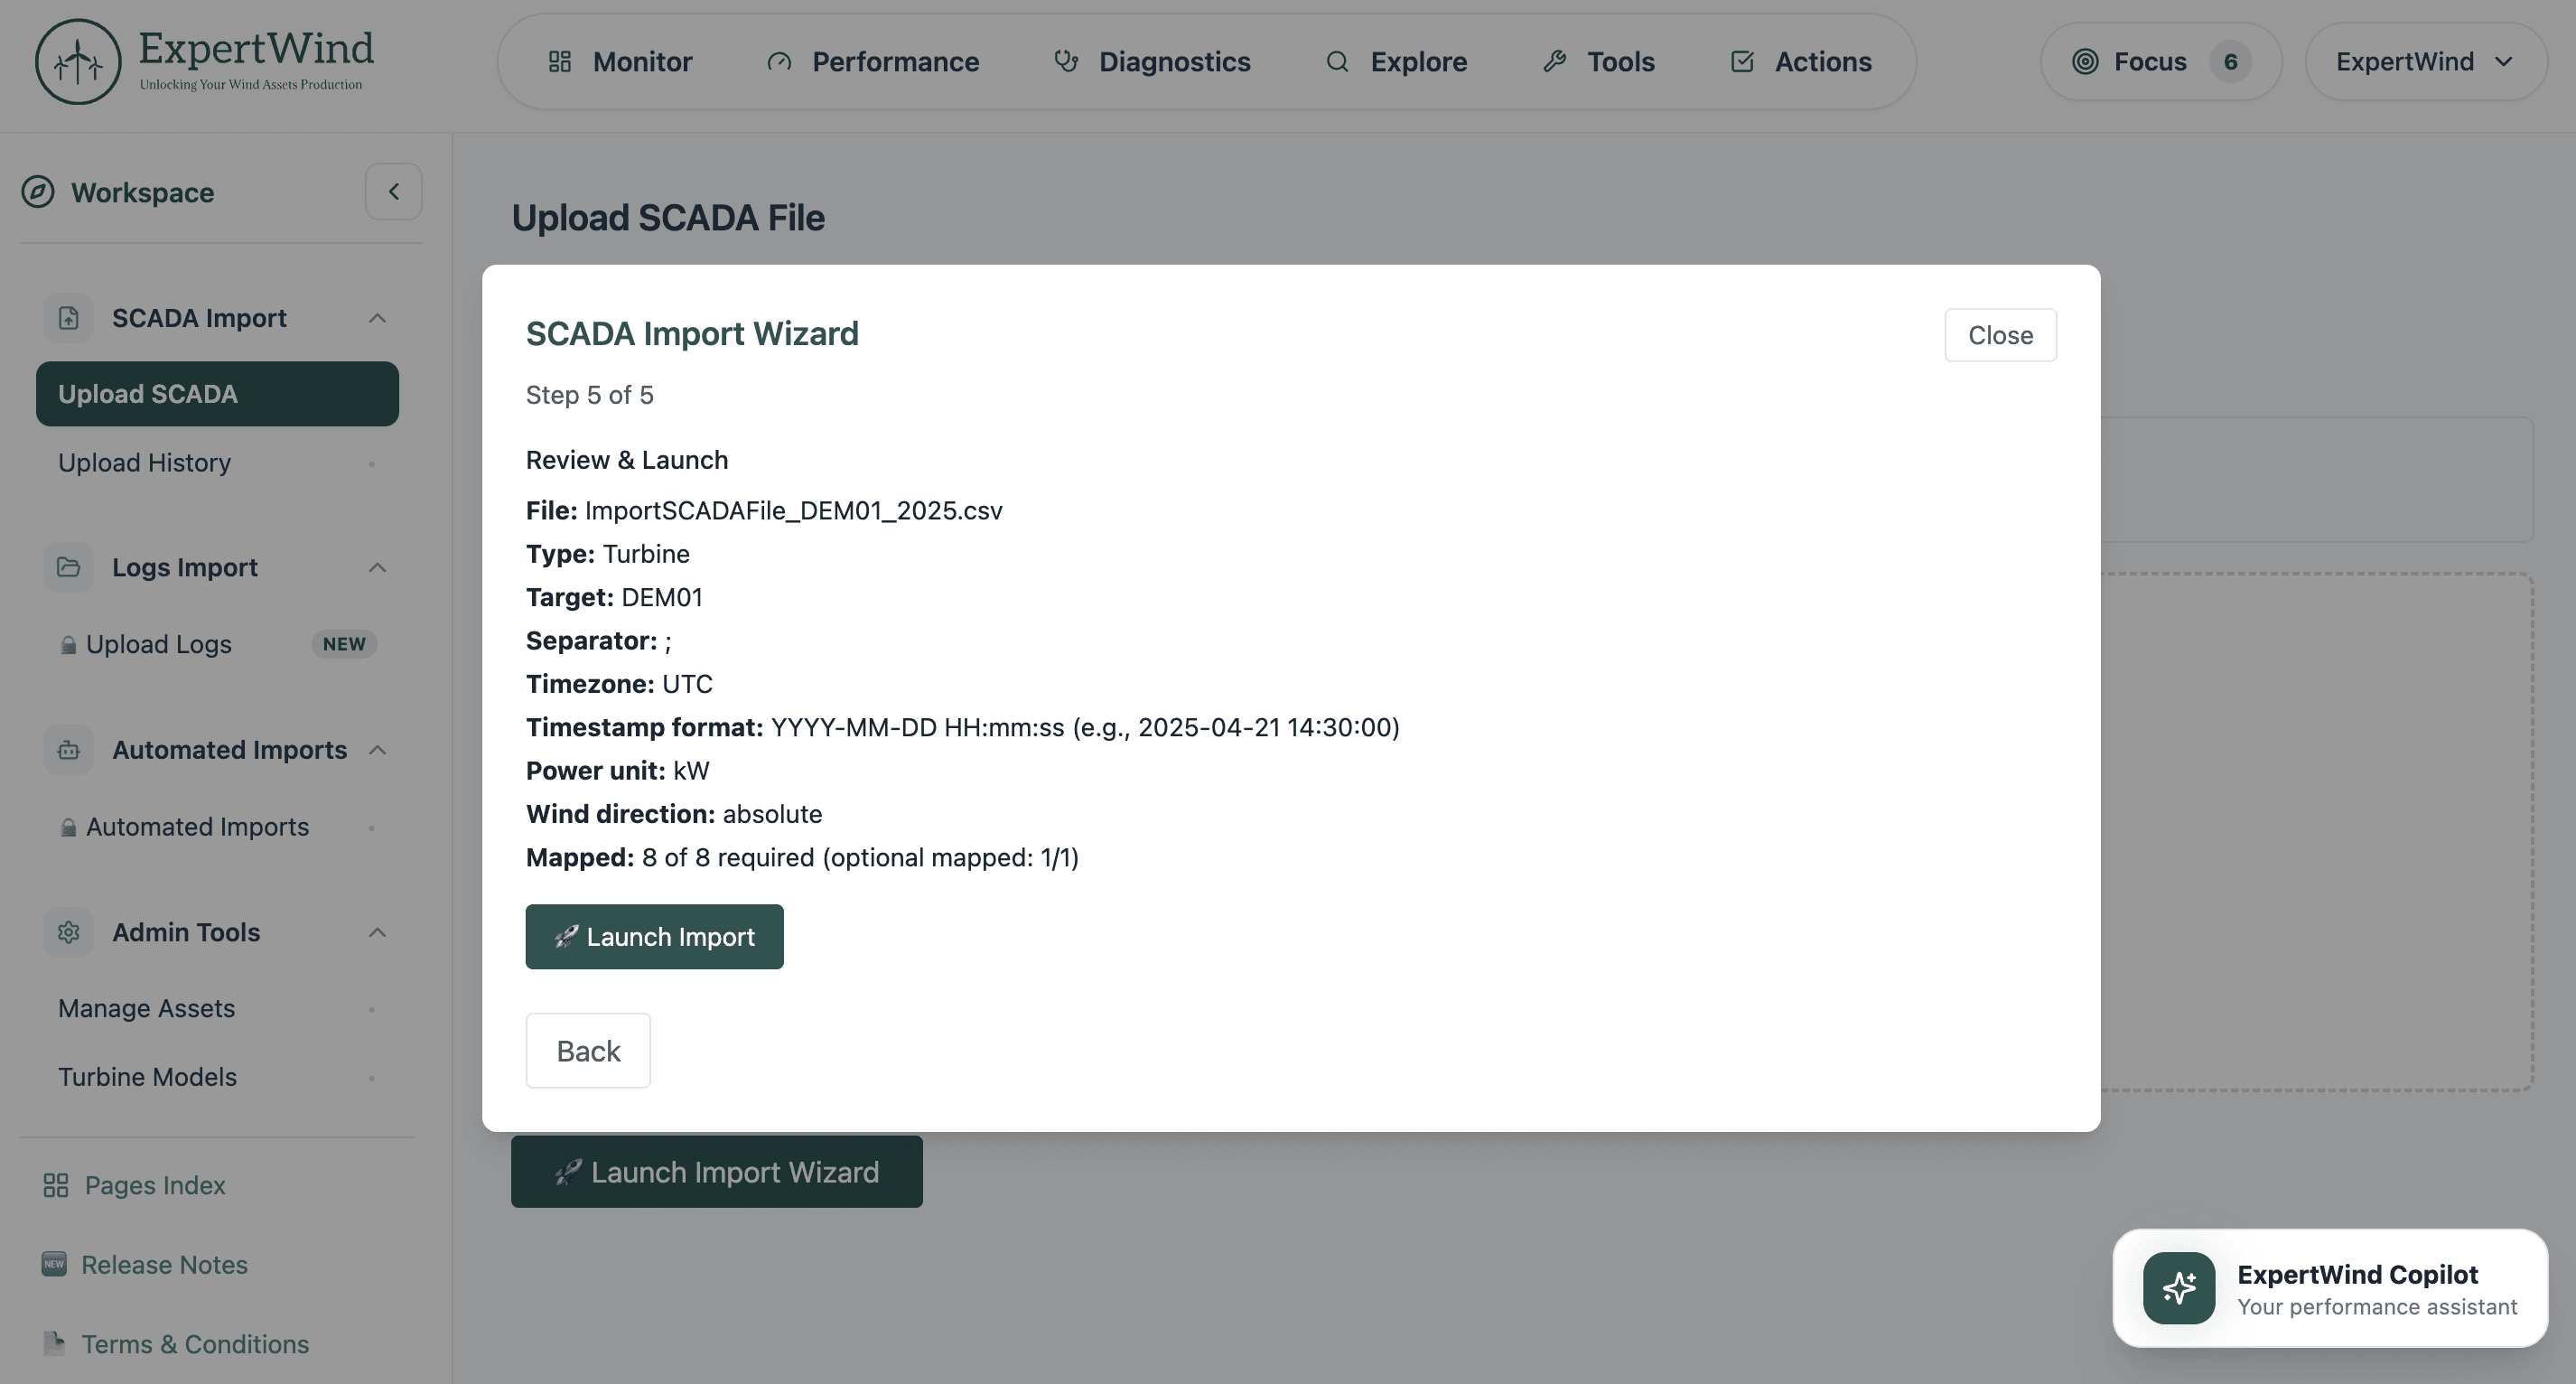Switch to the Monitor section
Screen dimensions: 2576x1384
[x=641, y=61]
